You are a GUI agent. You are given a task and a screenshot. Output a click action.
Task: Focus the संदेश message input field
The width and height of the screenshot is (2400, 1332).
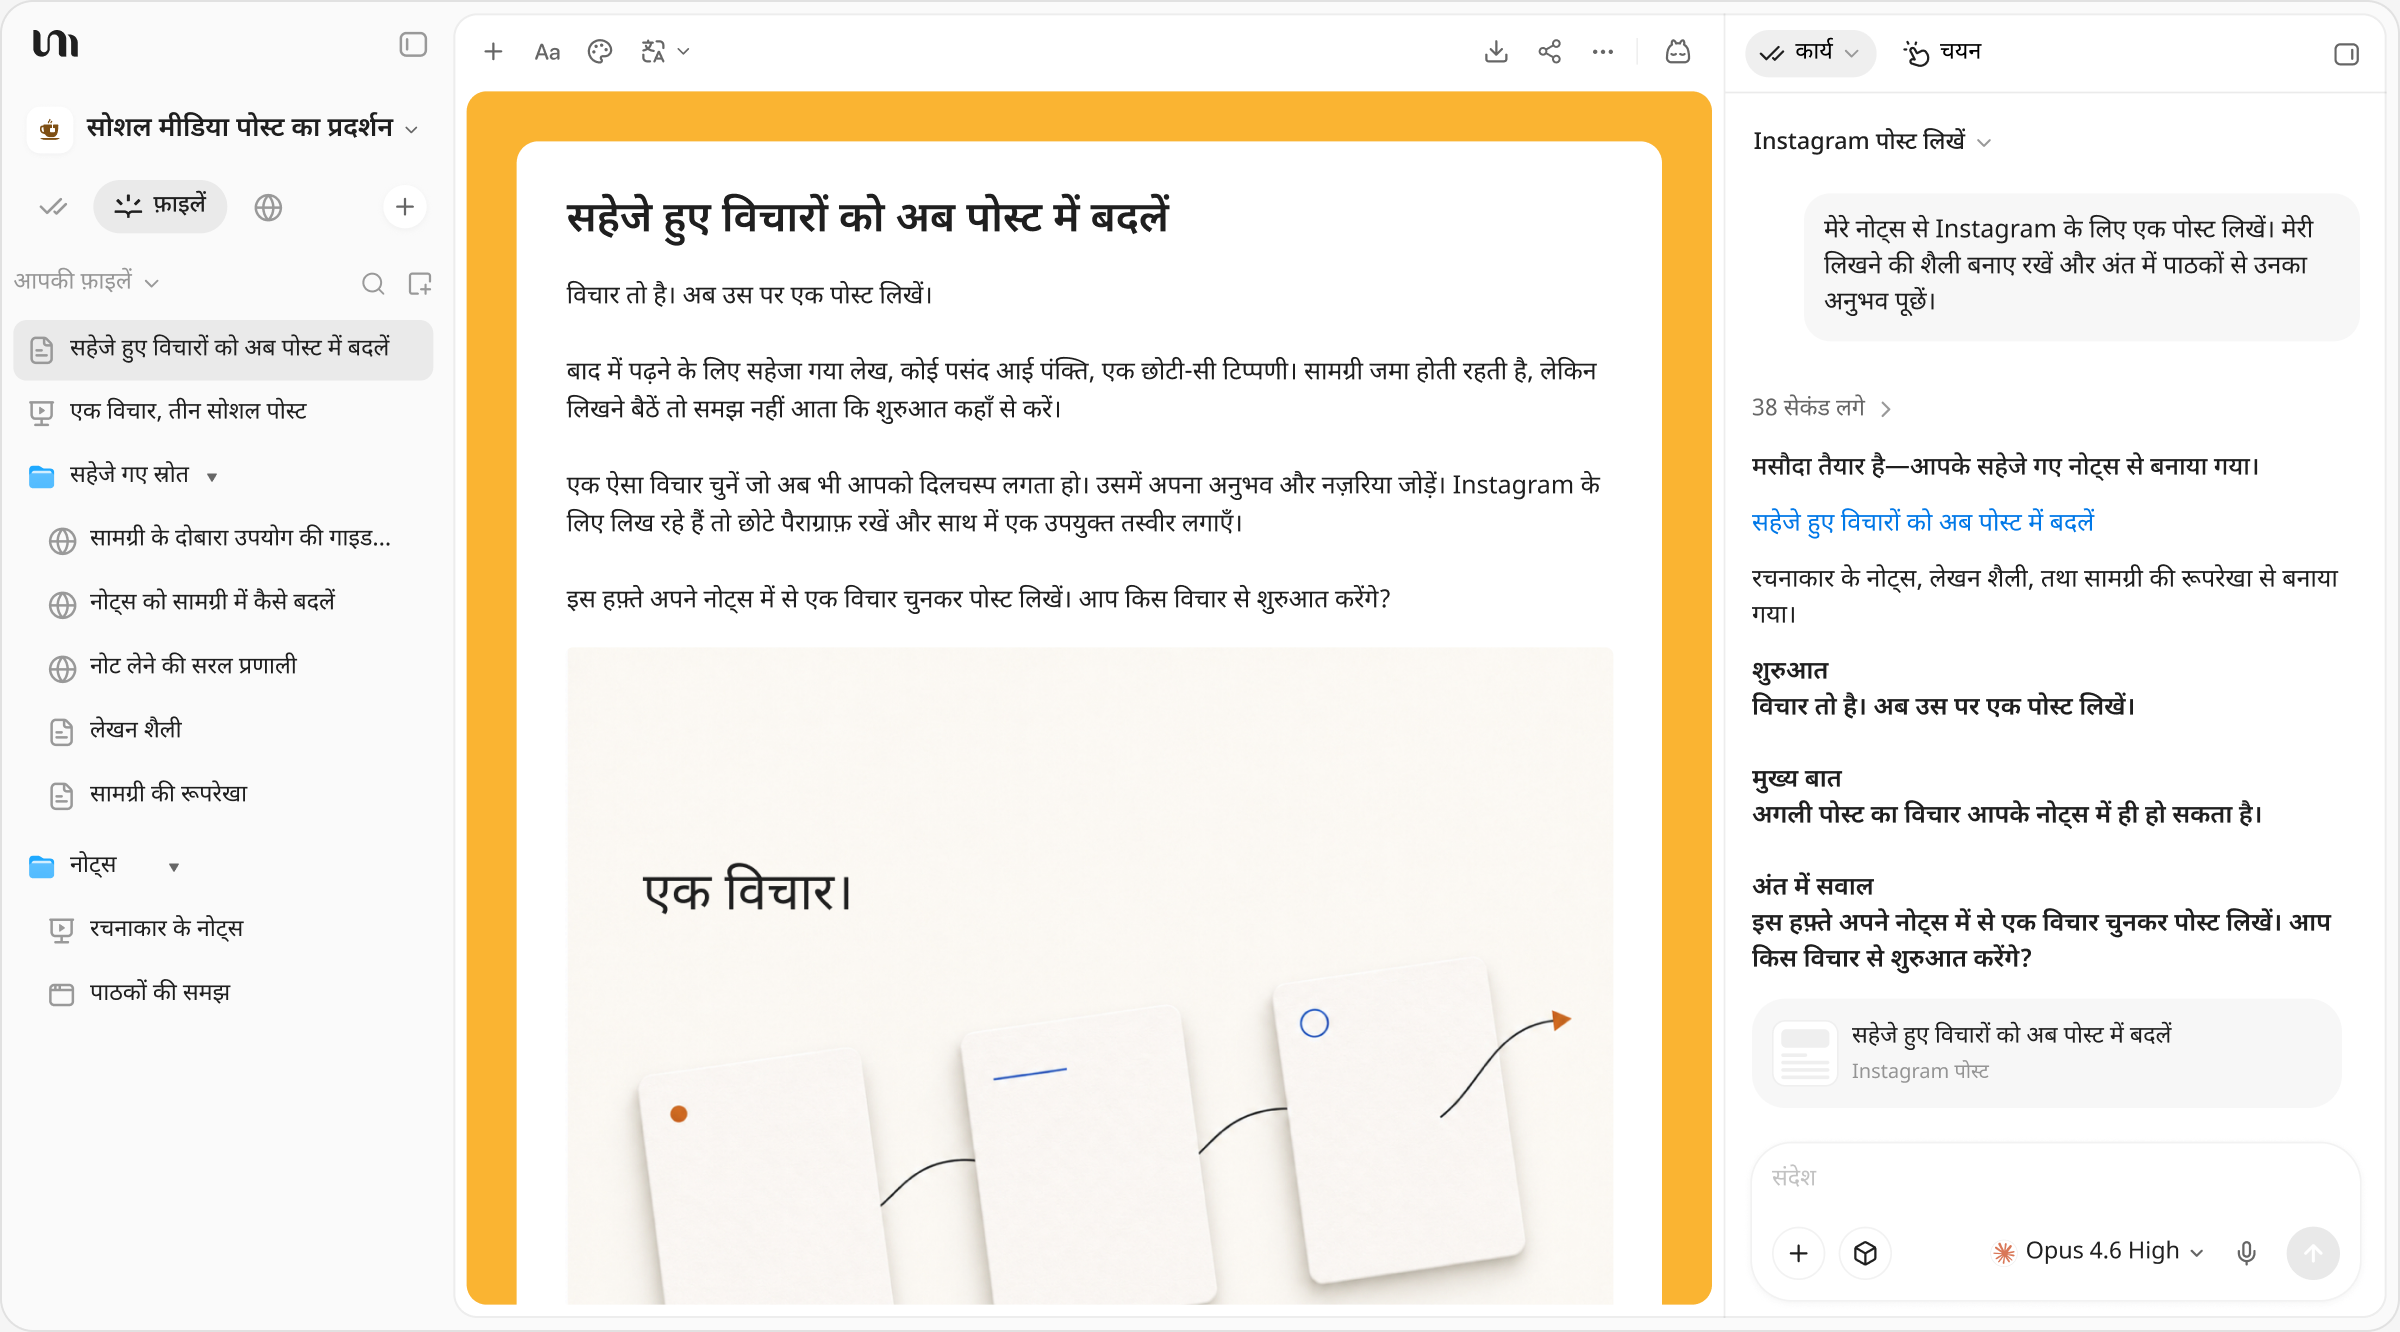(2055, 1178)
